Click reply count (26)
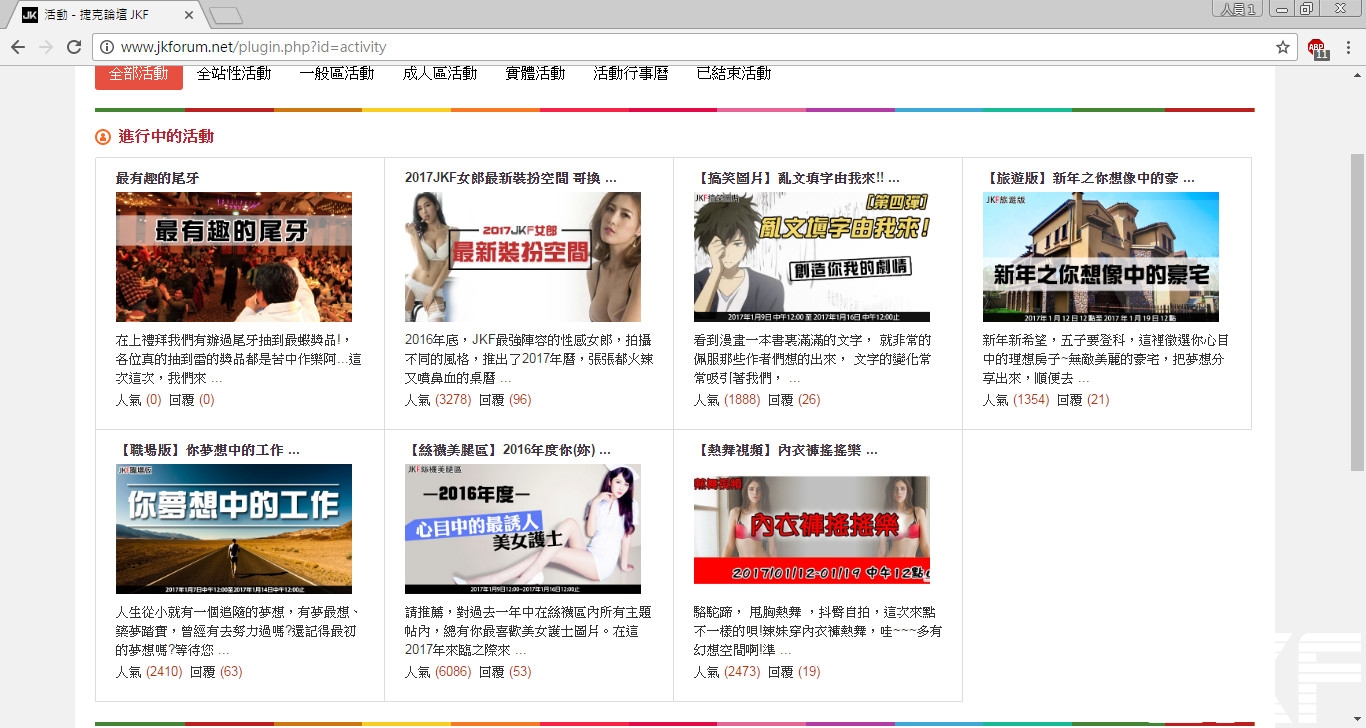 (x=809, y=399)
